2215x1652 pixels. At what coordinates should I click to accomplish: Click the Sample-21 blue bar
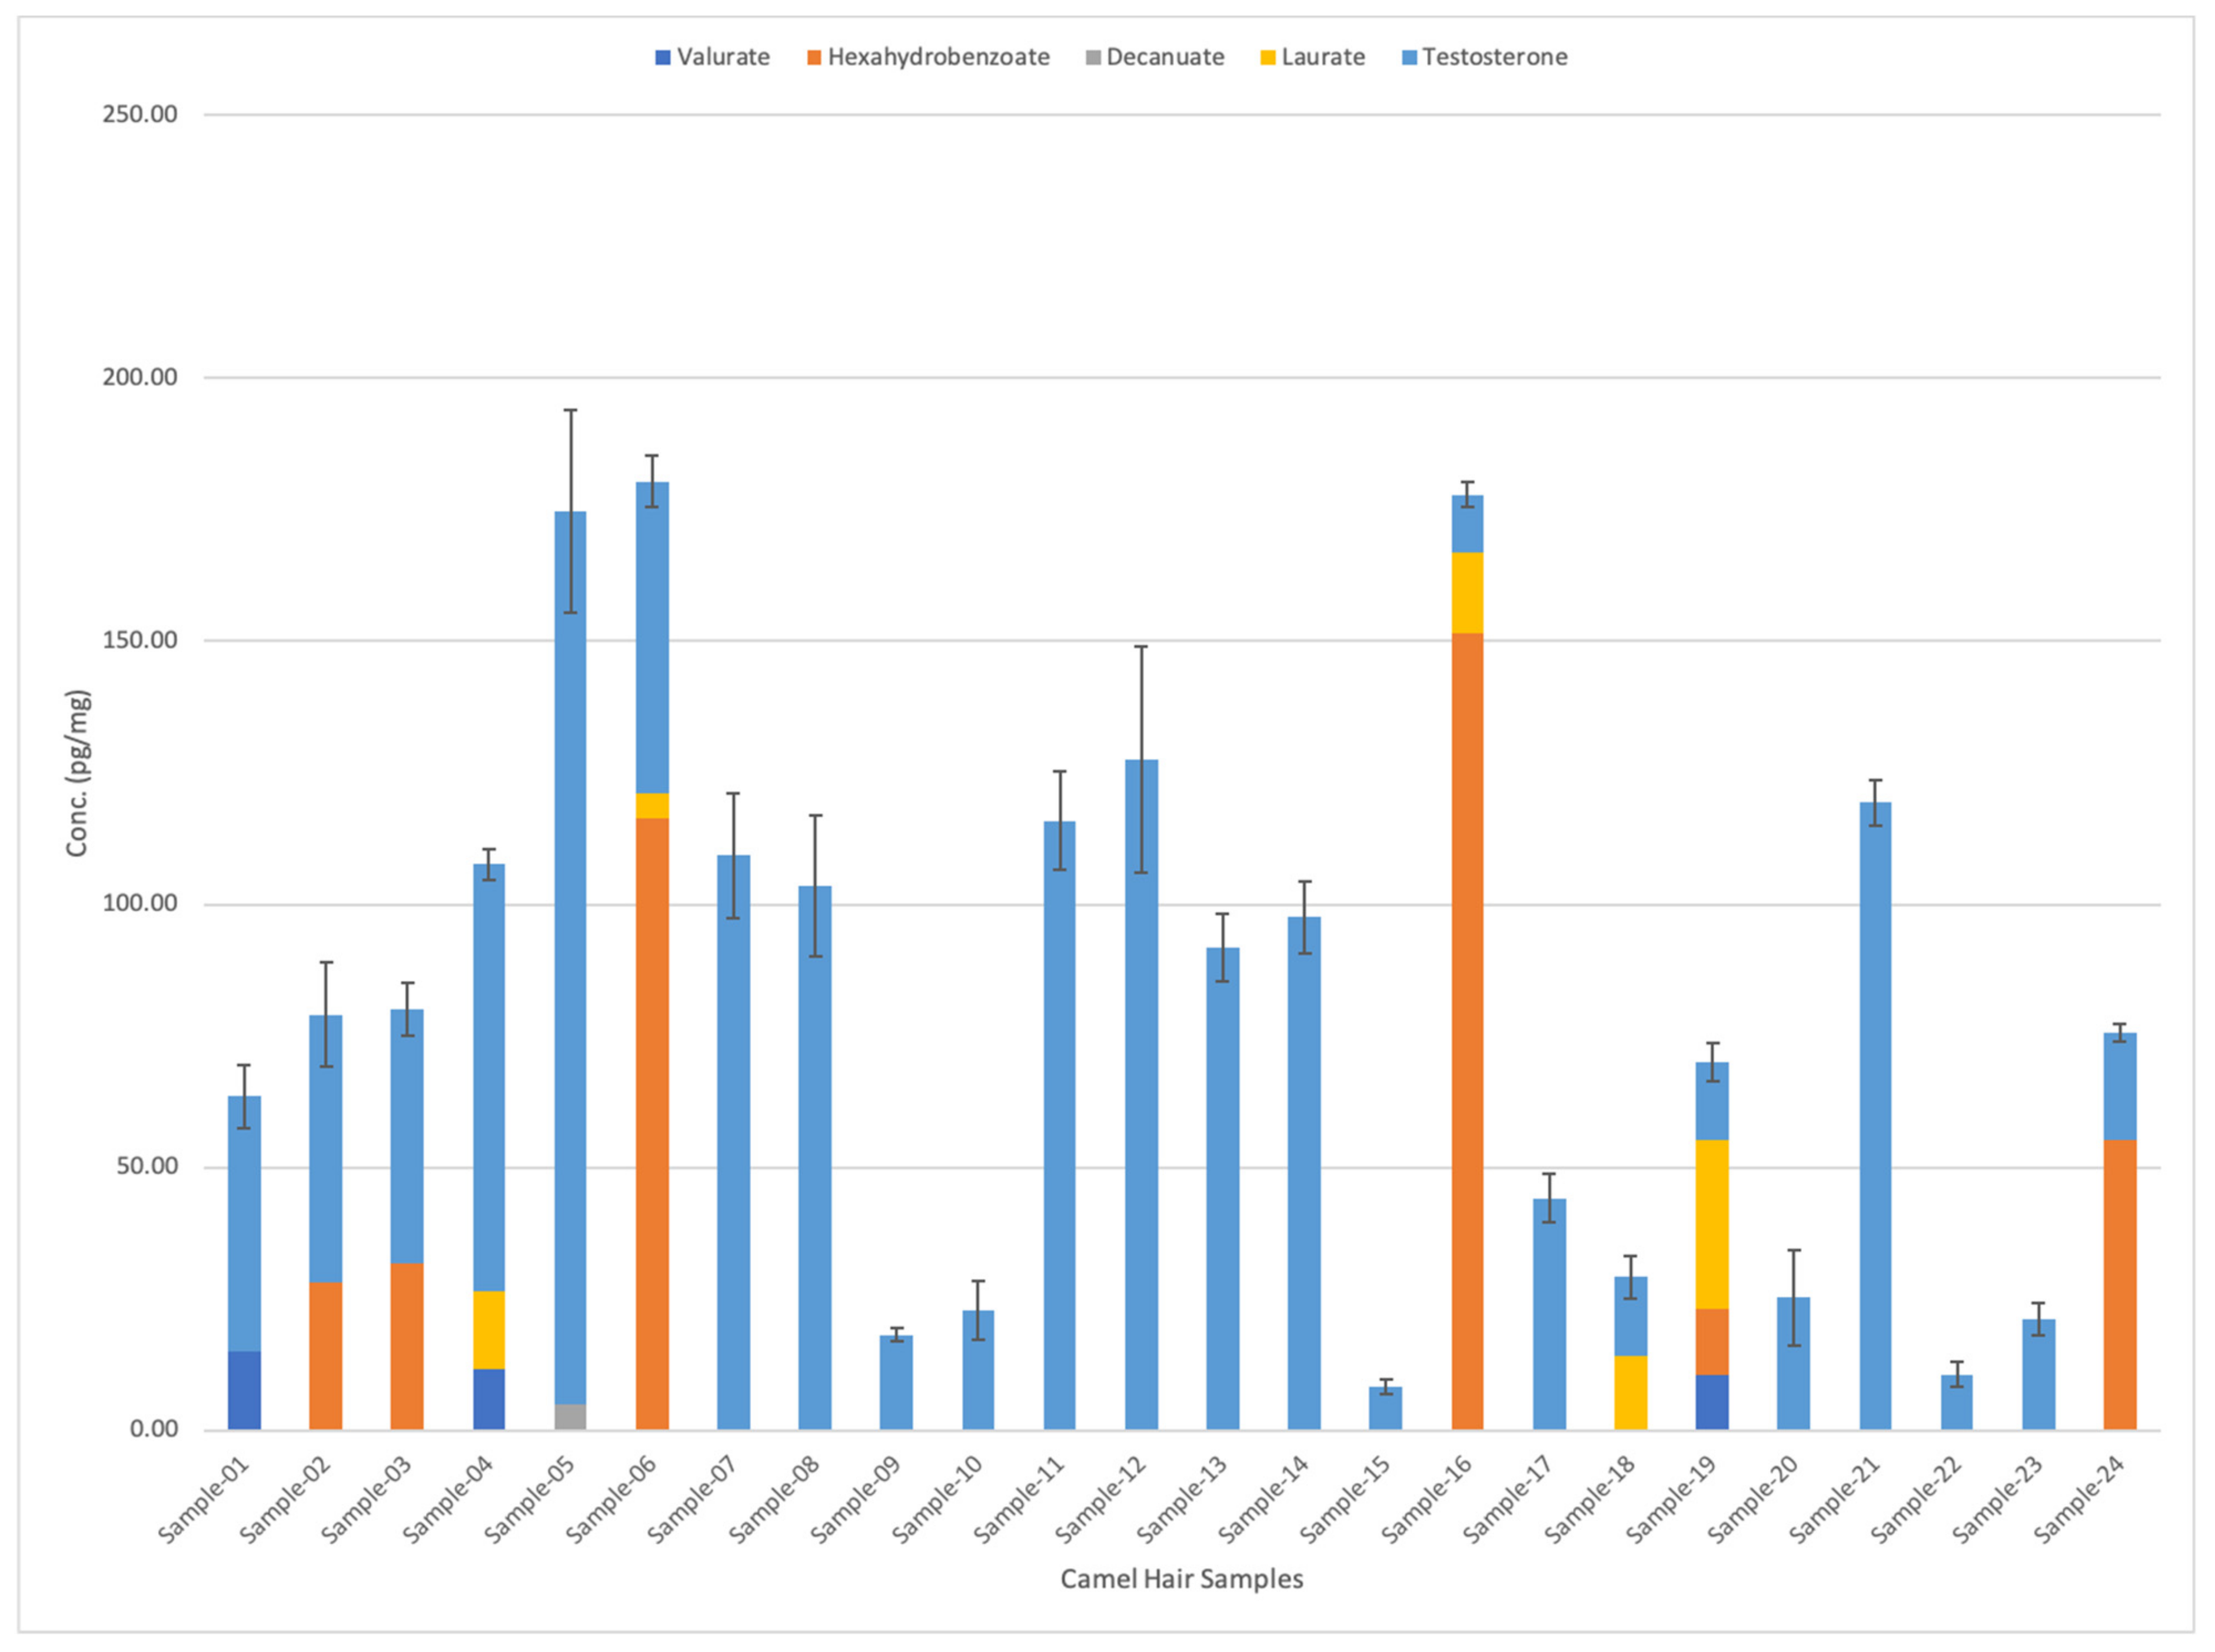[x=1875, y=1115]
